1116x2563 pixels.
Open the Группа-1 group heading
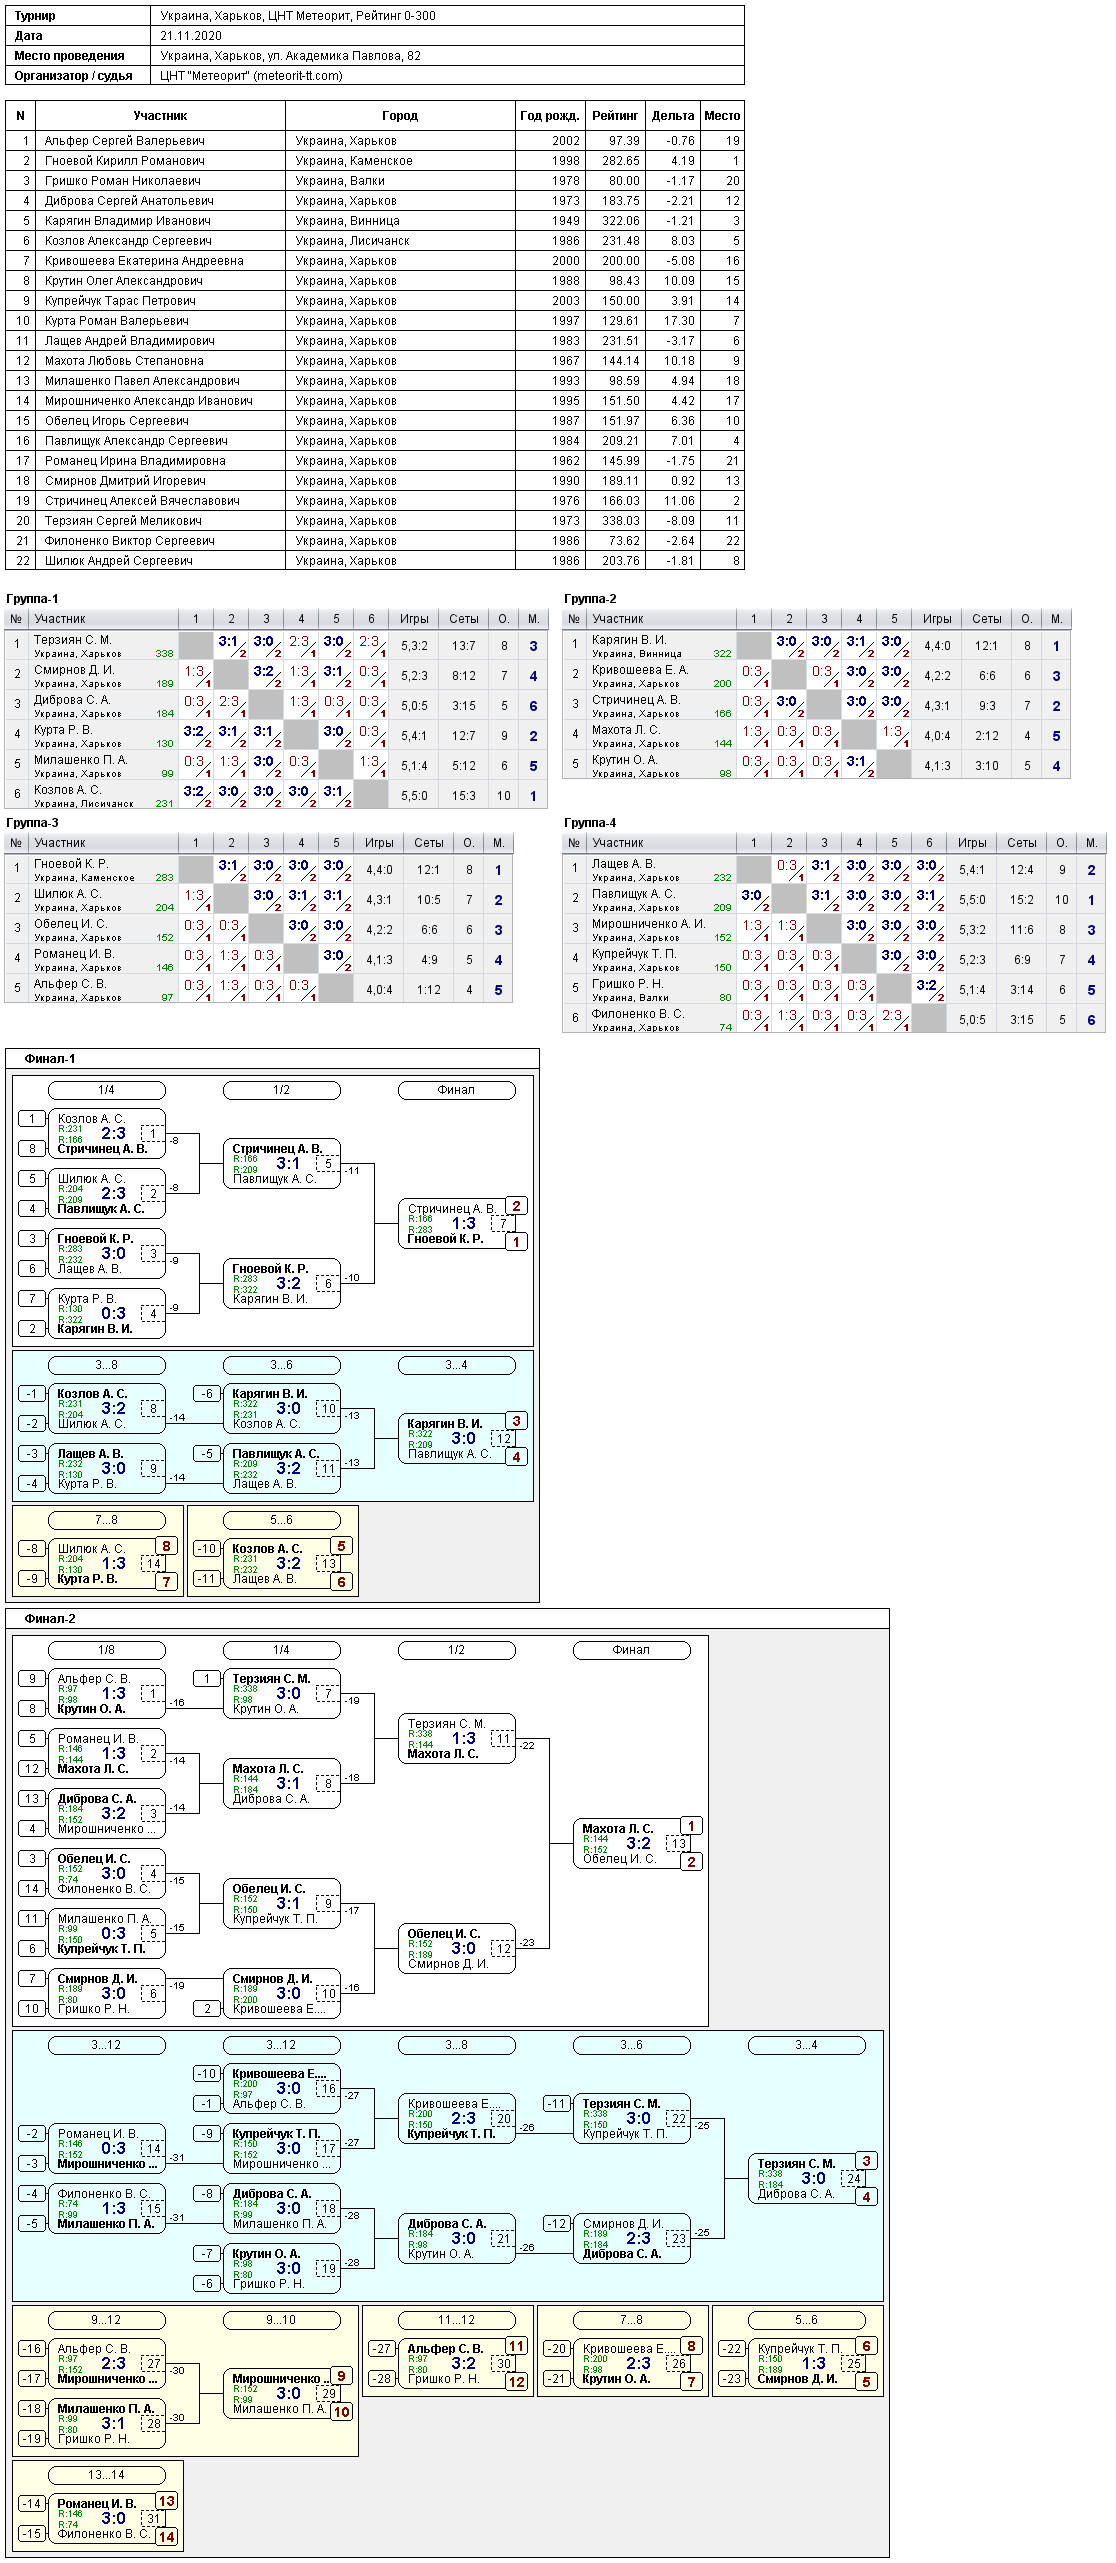pos(33,599)
